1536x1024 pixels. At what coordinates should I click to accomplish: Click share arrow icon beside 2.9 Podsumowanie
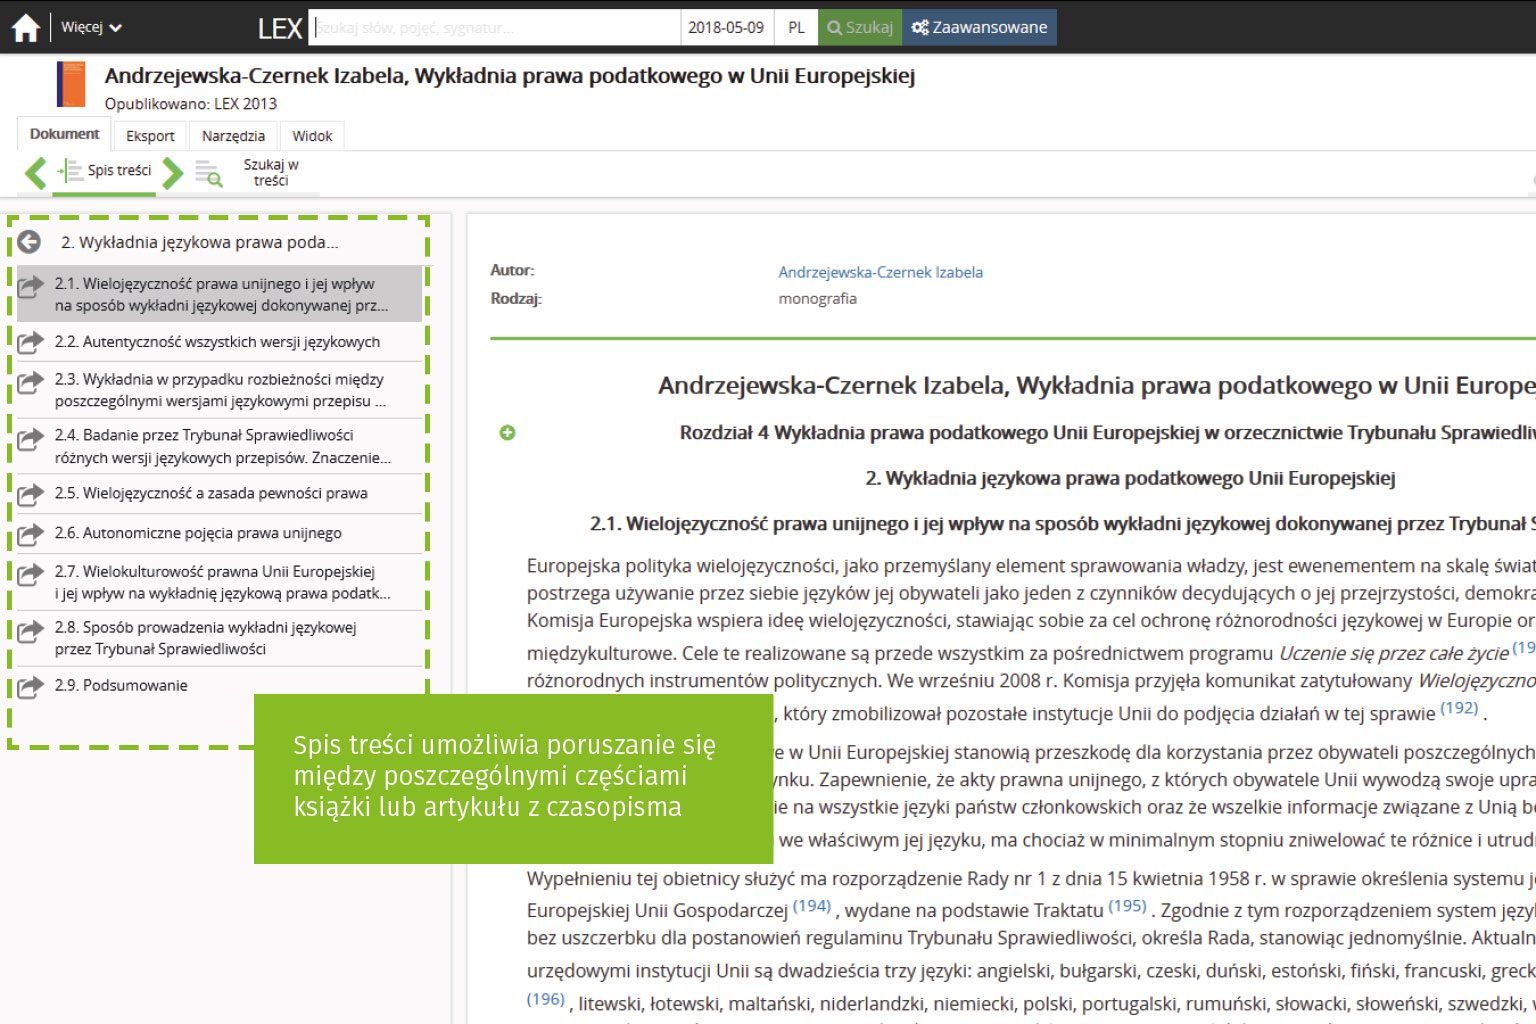[31, 686]
